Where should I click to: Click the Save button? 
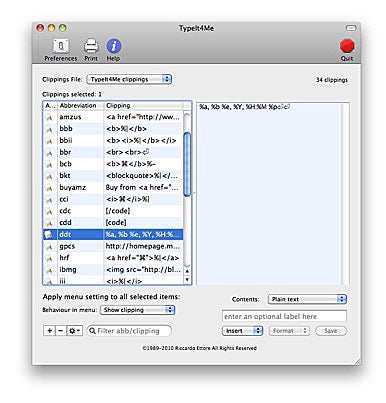pos(330,331)
